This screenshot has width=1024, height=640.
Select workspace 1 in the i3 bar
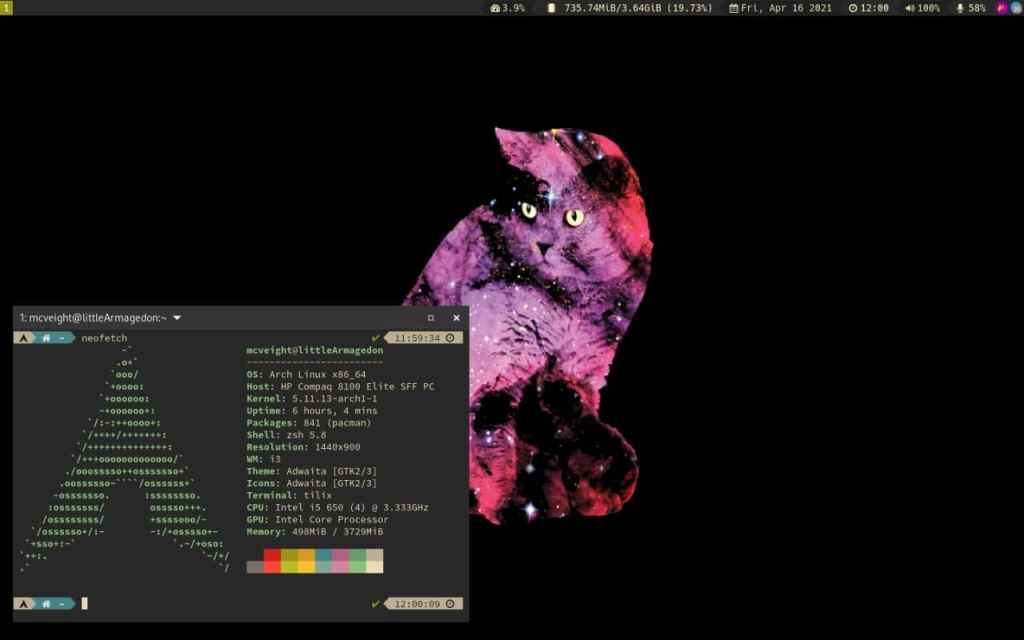6,8
